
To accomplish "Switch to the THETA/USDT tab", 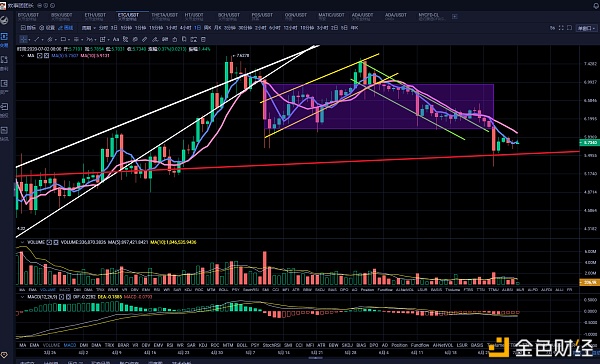I will pyautogui.click(x=165, y=16).
